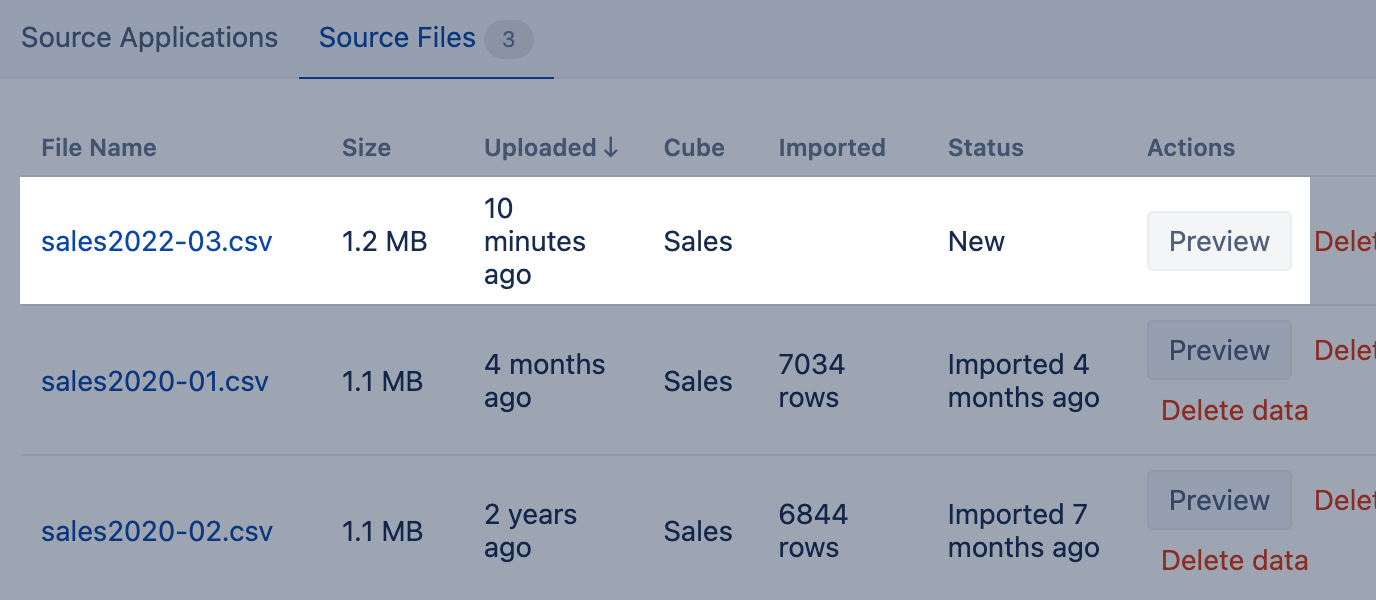
Task: Click the Imported column header
Action: tap(832, 147)
